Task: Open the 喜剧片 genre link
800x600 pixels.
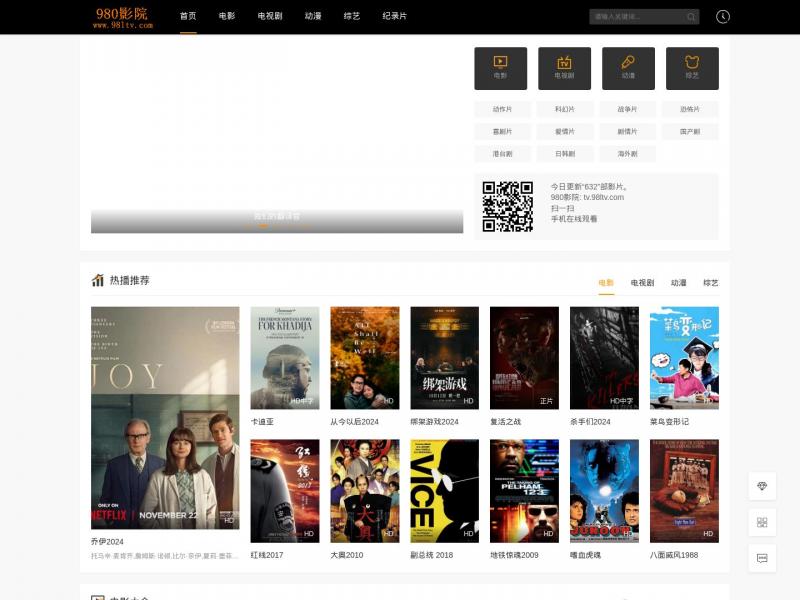Action: click(503, 132)
